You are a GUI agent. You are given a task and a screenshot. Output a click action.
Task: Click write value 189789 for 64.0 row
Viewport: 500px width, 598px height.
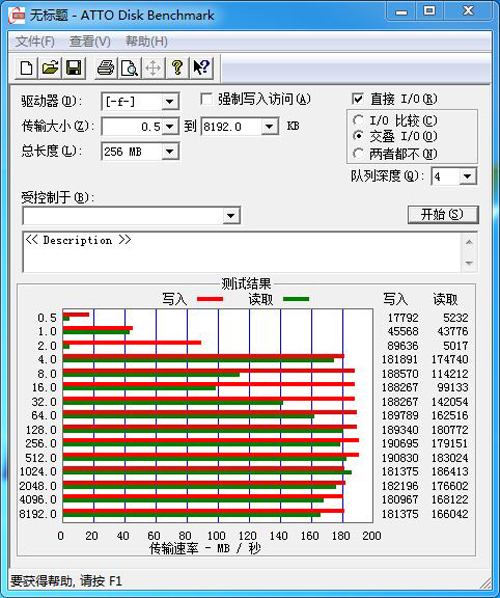[x=400, y=415]
